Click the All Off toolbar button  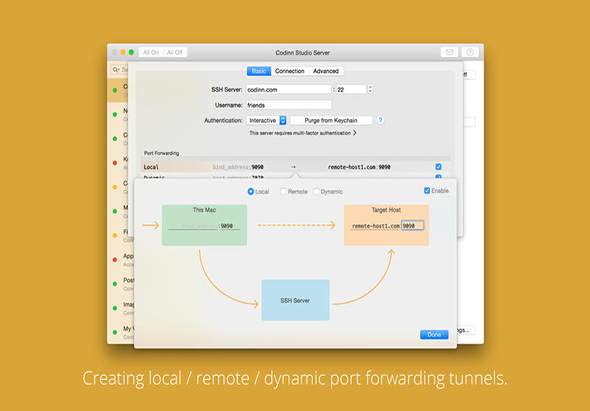[175, 52]
